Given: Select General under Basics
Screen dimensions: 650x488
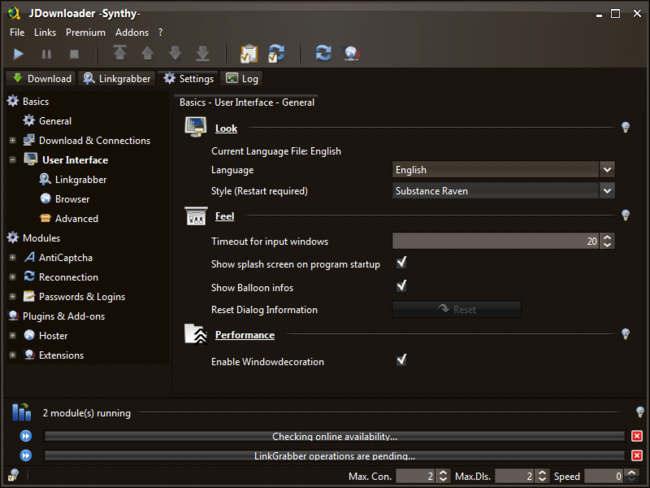Looking at the screenshot, I should [55, 121].
